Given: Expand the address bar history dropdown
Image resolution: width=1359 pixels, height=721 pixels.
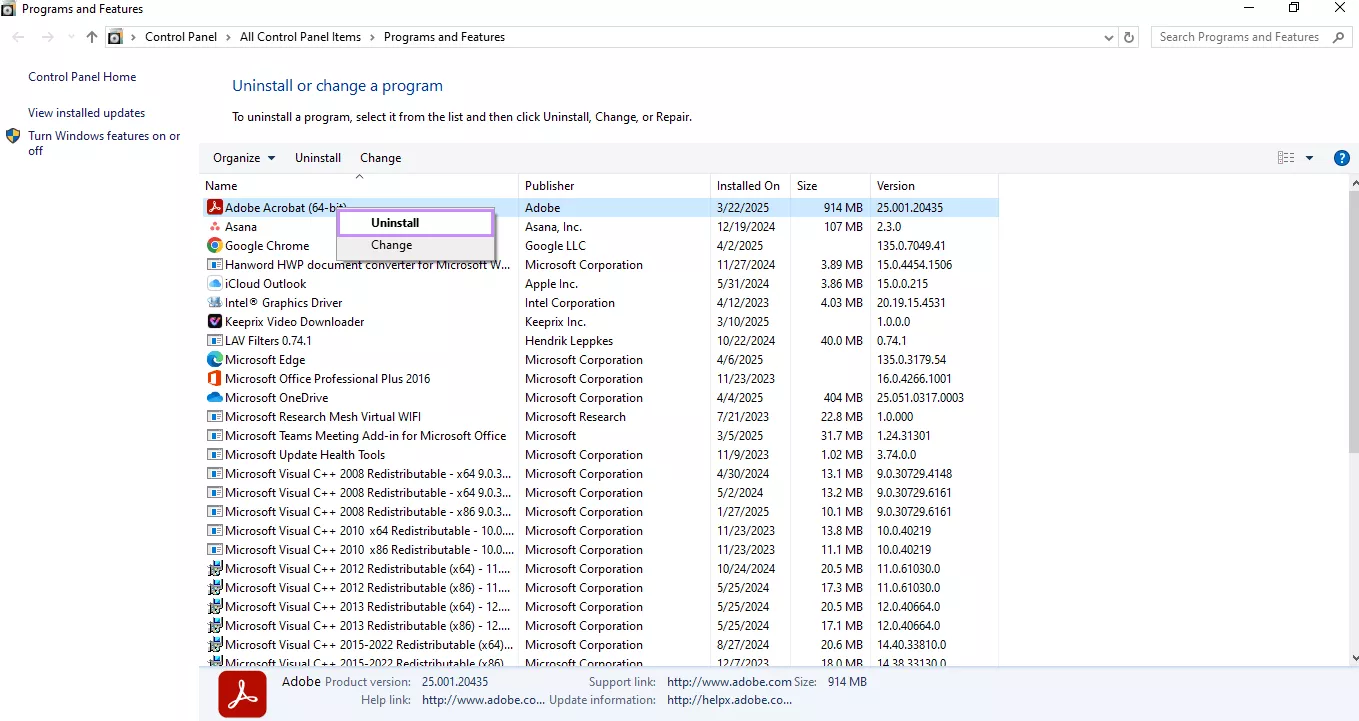Looking at the screenshot, I should [1108, 37].
